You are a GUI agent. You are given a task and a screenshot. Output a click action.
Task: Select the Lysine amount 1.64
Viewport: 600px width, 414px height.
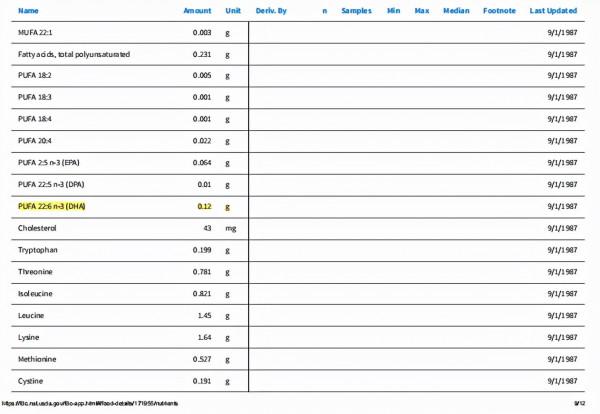click(203, 337)
